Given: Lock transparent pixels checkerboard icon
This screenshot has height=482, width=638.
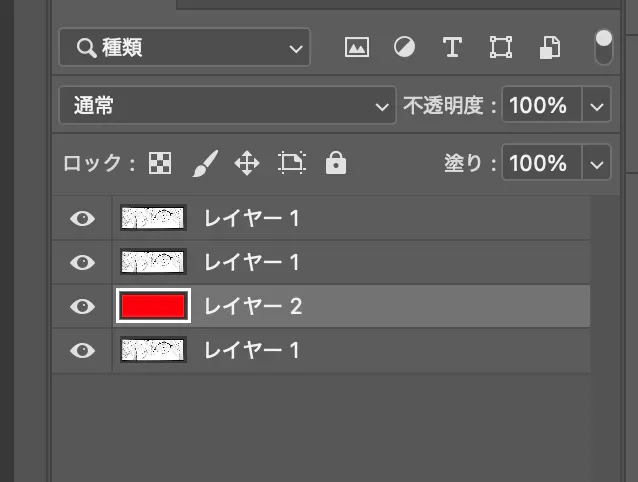Looking at the screenshot, I should click(x=160, y=164).
